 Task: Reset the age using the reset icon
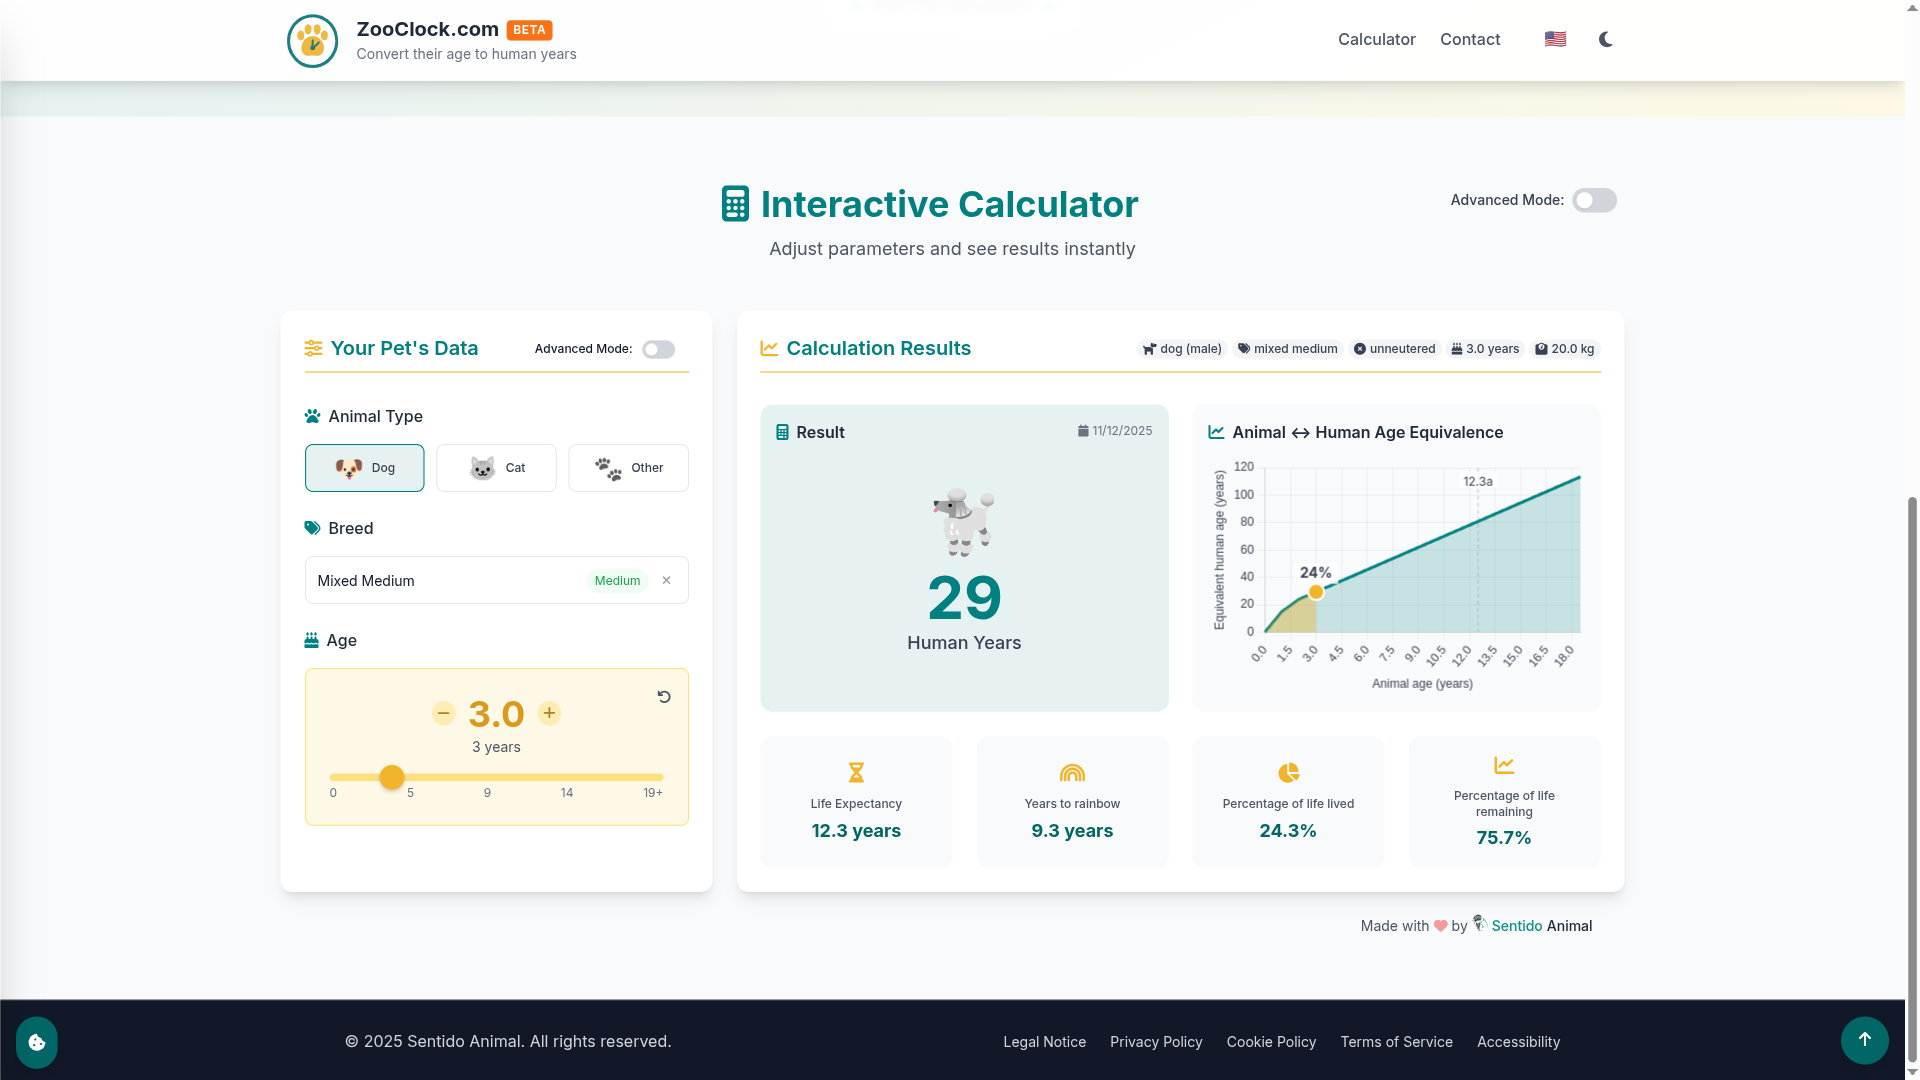[x=665, y=696]
